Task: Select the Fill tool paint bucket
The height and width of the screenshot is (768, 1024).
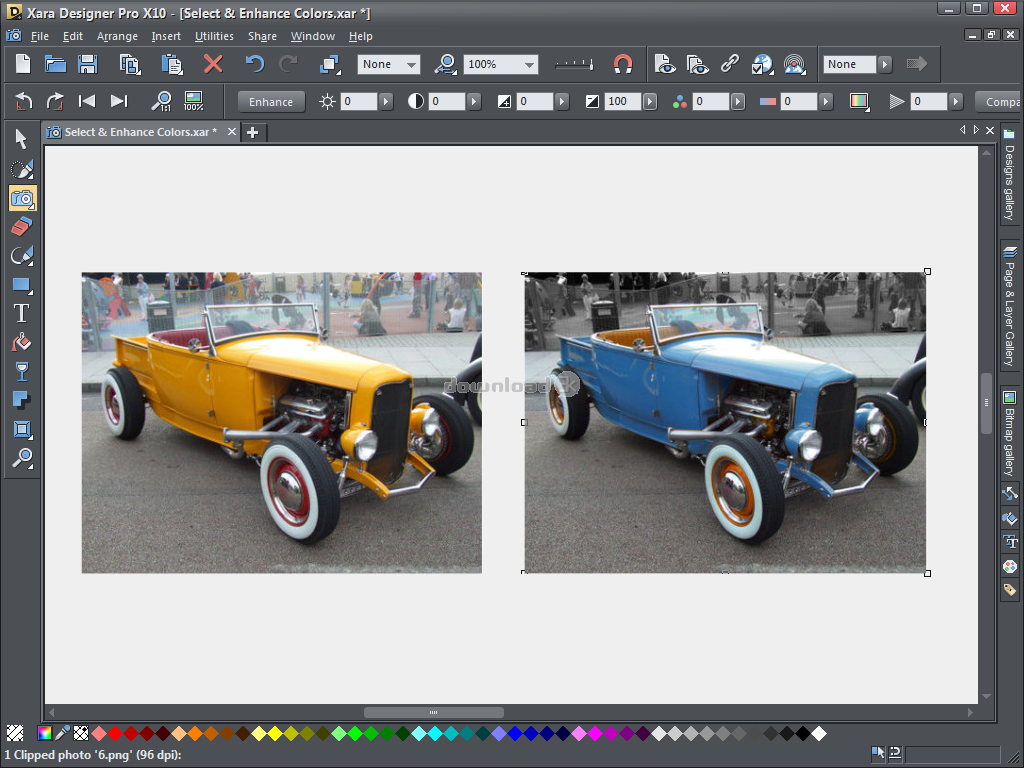Action: pos(22,343)
